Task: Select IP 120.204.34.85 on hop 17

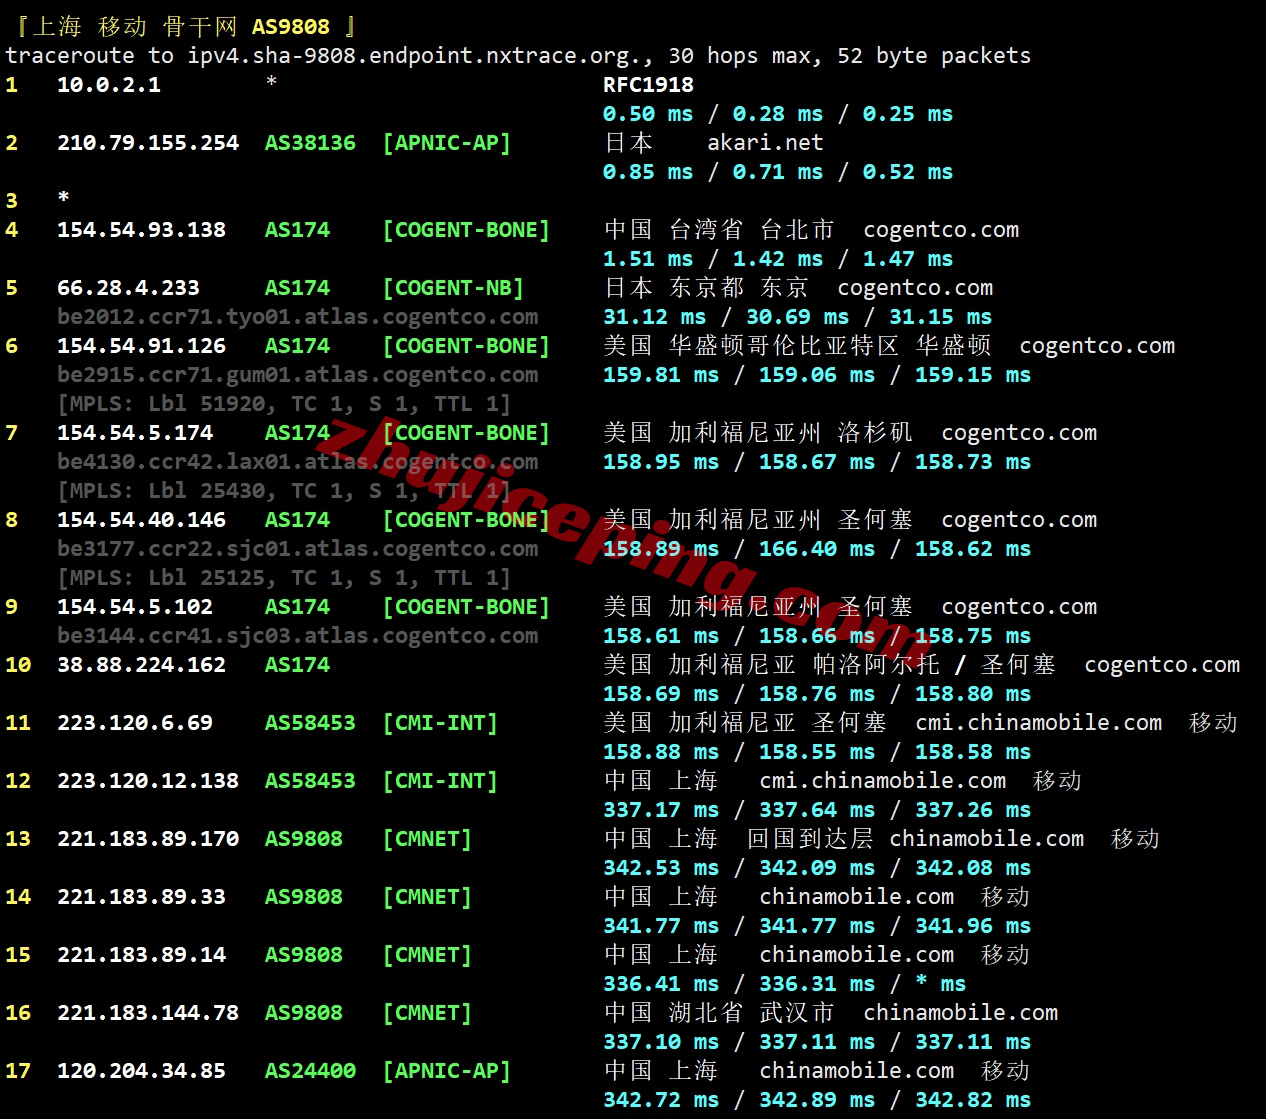Action: pos(141,1071)
